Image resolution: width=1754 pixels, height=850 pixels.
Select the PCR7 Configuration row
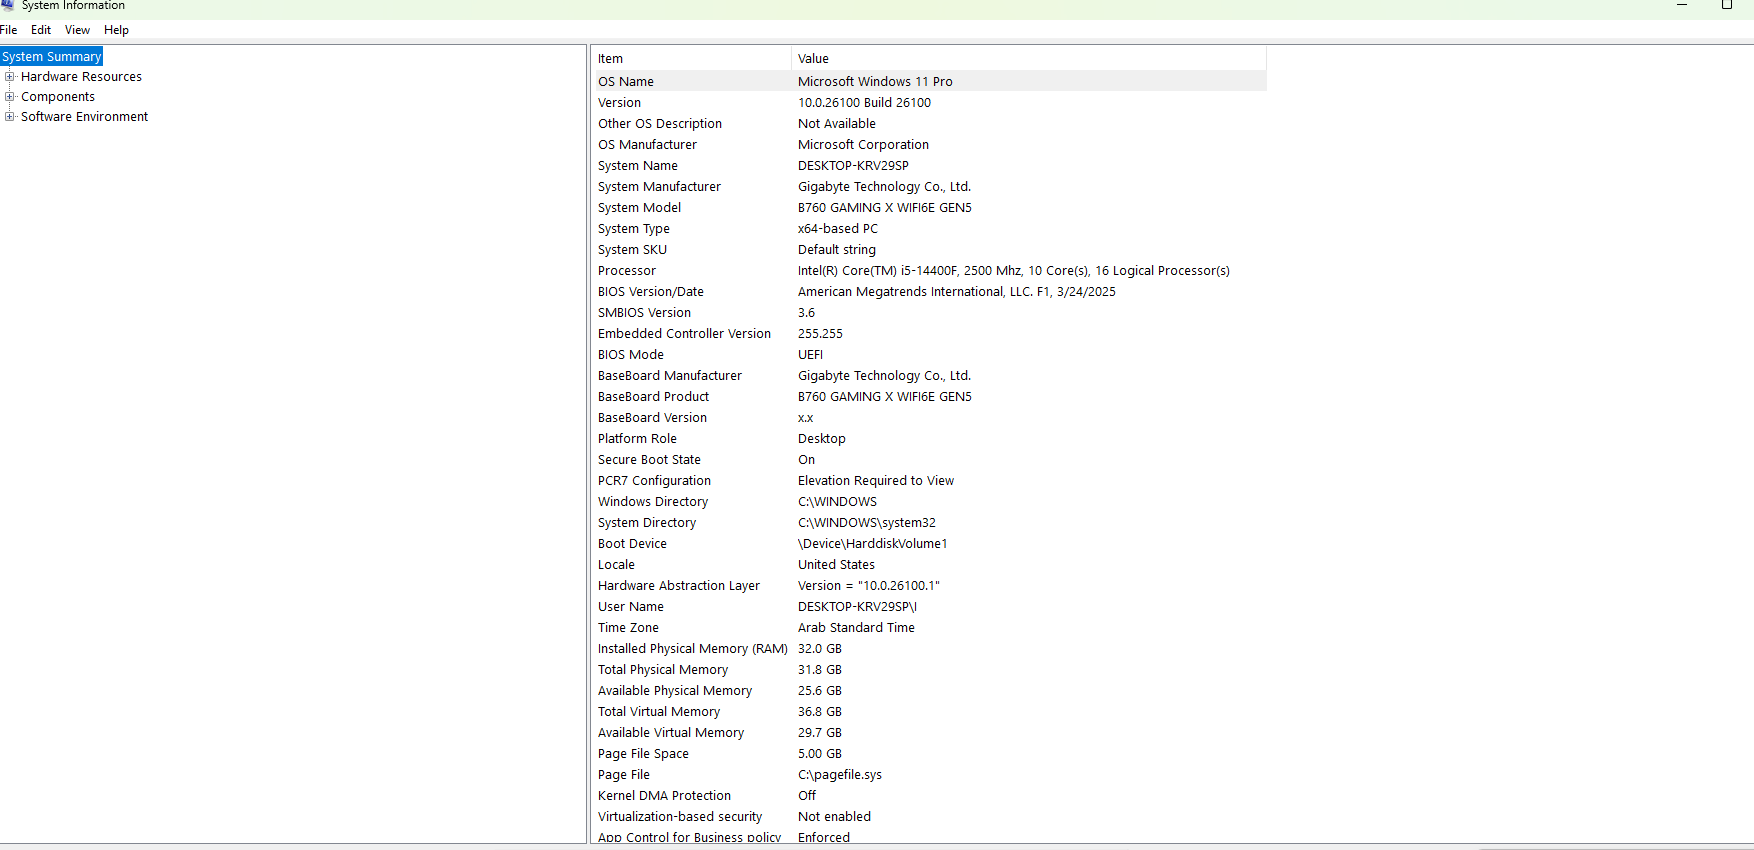[x=929, y=481]
